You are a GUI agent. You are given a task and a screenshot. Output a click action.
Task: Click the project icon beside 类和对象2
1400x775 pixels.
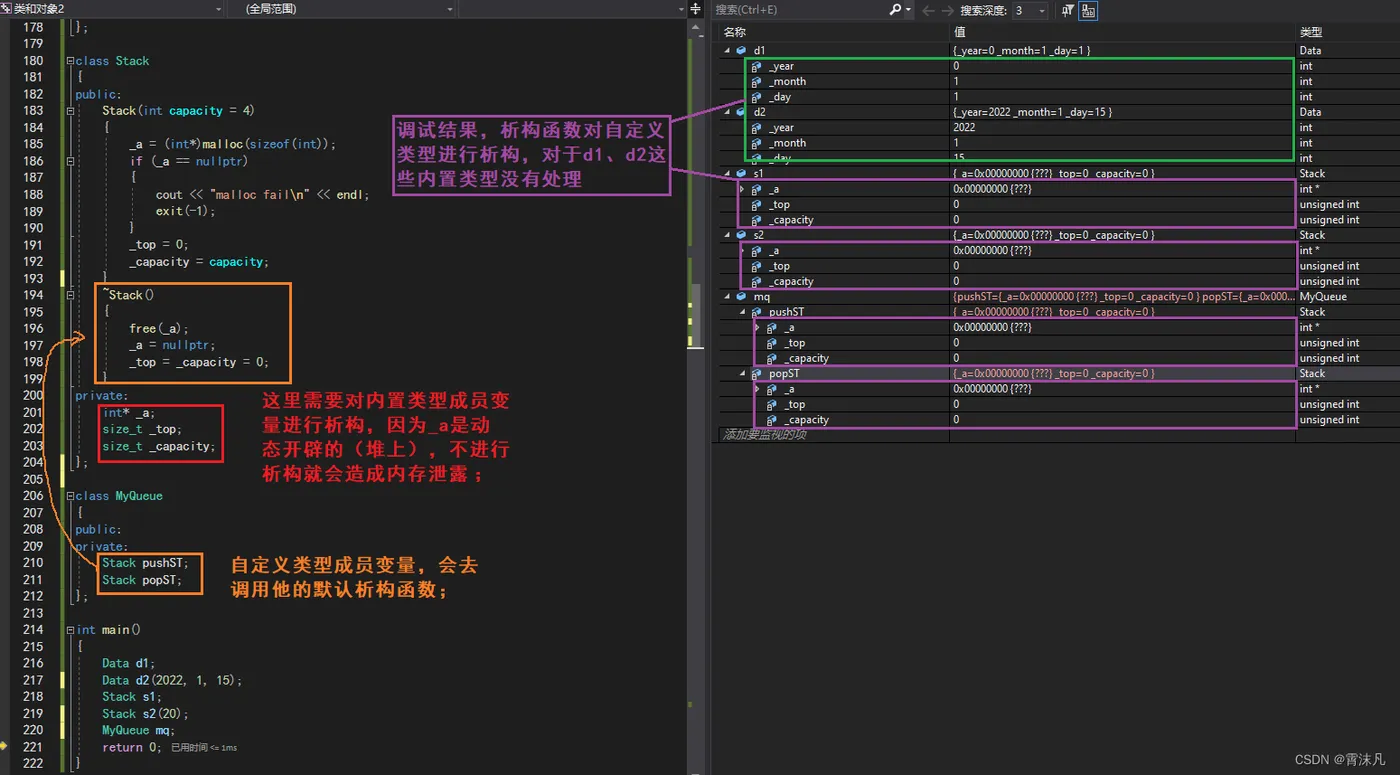6,9
